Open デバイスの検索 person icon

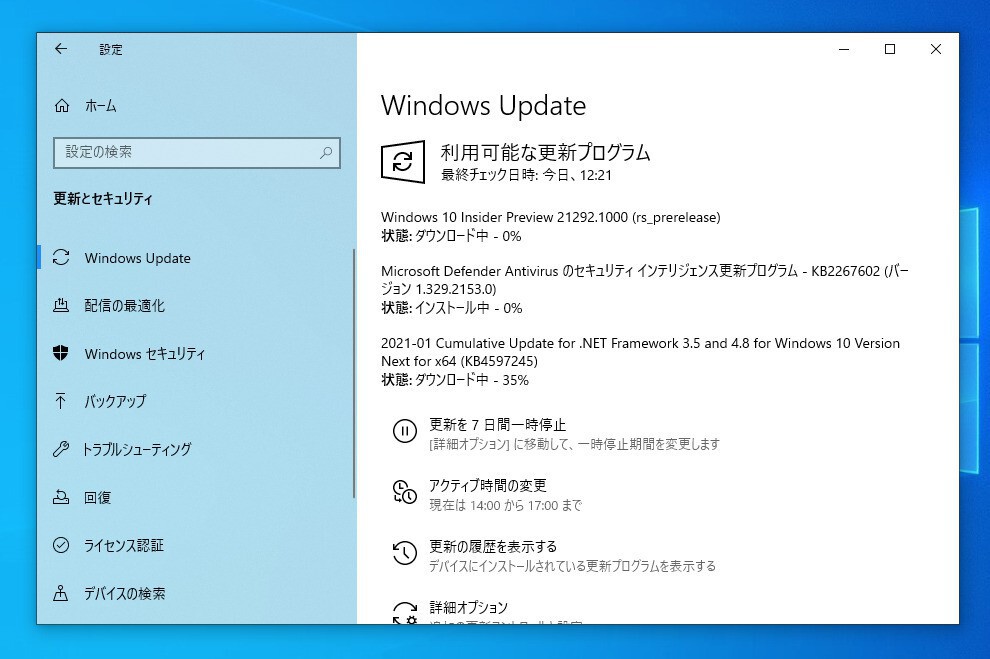61,593
